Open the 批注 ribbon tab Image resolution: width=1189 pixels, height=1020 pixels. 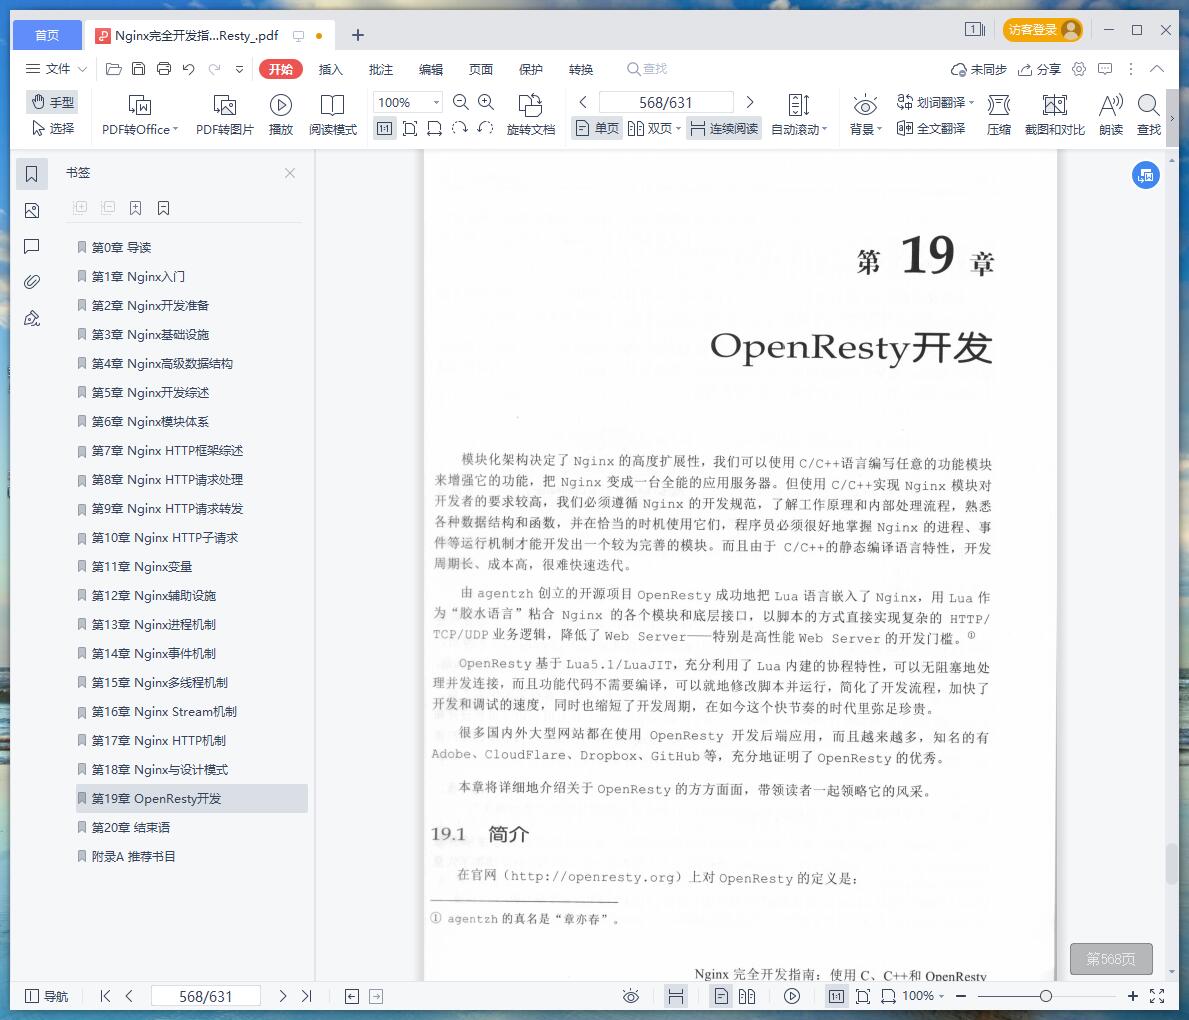[381, 69]
